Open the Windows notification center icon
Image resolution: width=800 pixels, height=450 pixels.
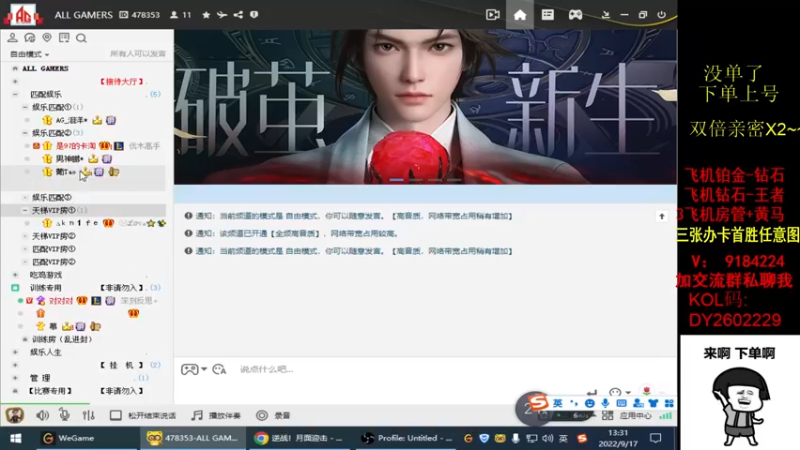[x=656, y=438]
